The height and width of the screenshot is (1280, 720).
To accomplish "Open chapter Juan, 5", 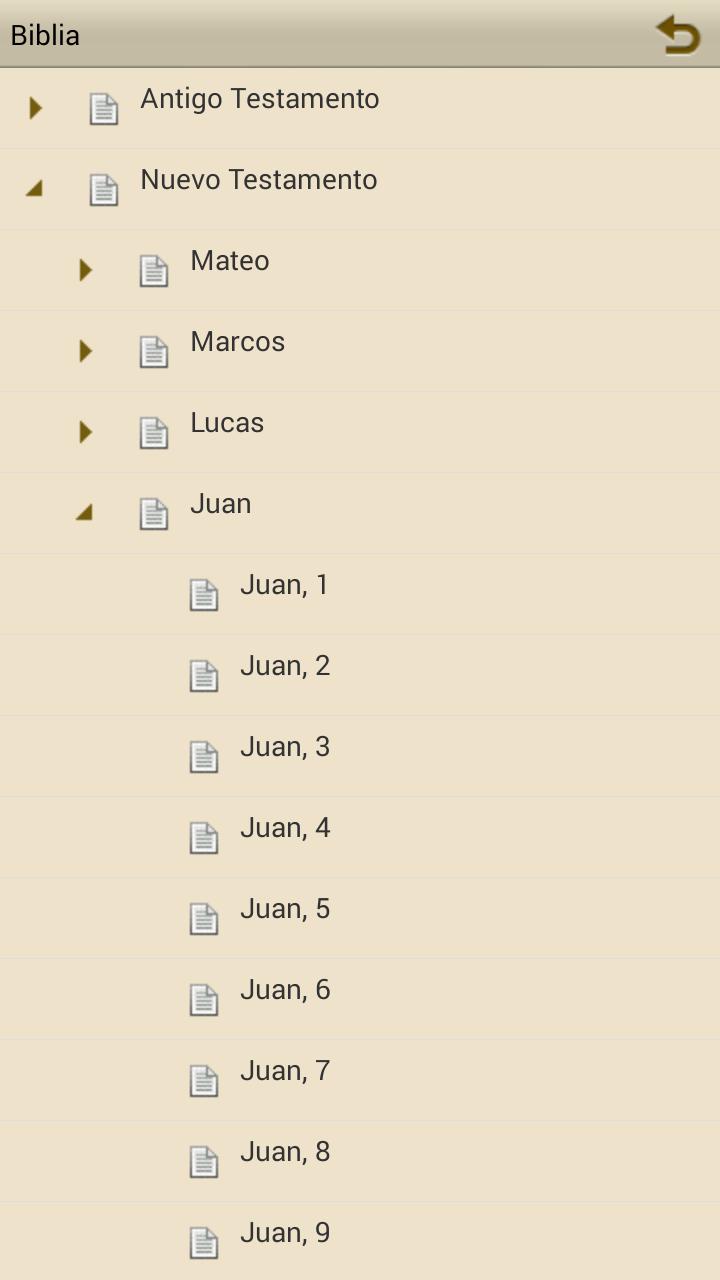I will coord(285,910).
